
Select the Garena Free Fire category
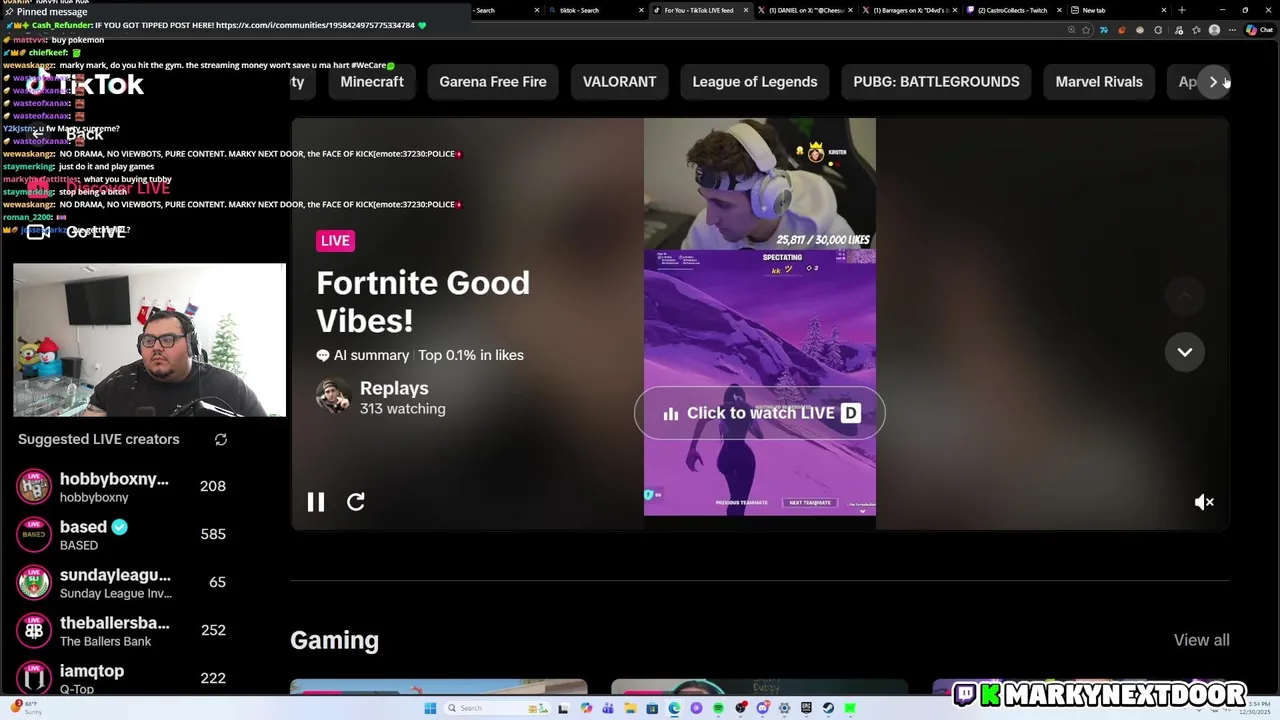pyautogui.click(x=493, y=82)
